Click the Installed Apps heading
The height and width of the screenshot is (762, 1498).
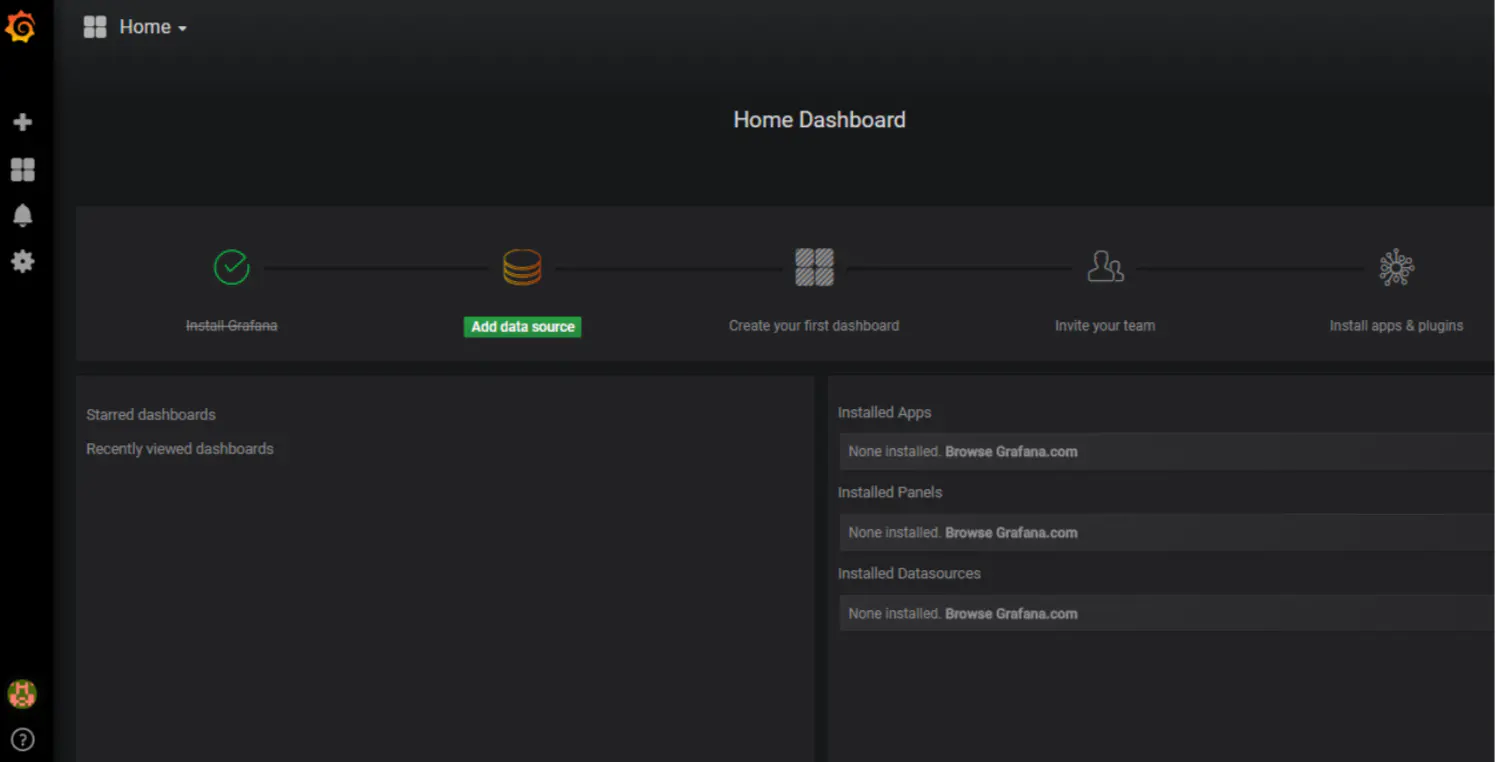point(885,413)
